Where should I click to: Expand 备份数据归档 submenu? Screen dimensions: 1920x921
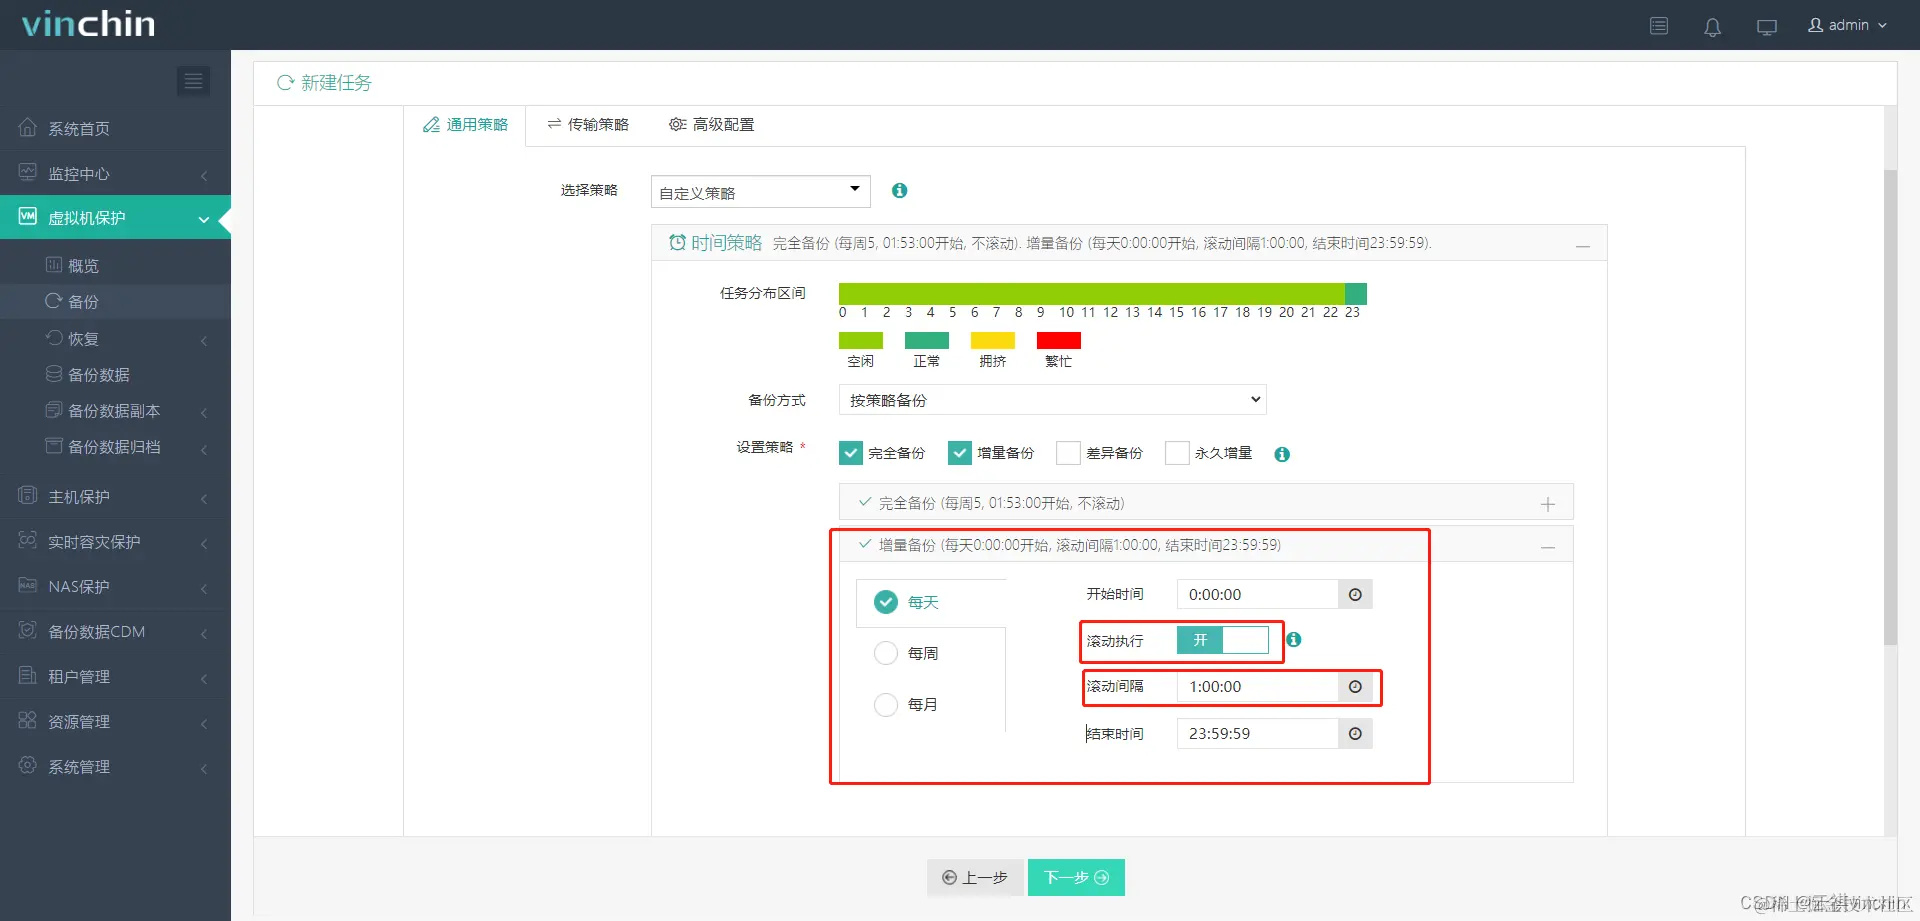115,446
